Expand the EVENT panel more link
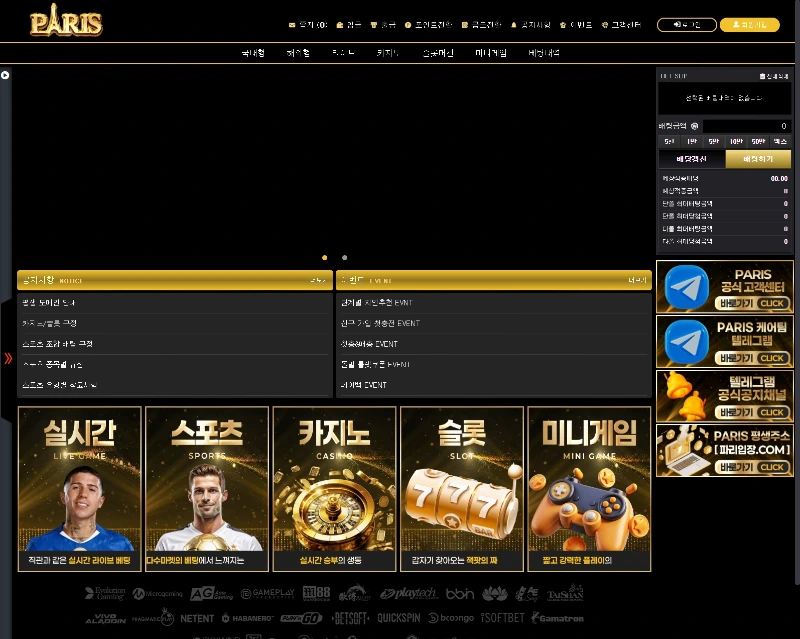The image size is (800, 639). coord(637,281)
